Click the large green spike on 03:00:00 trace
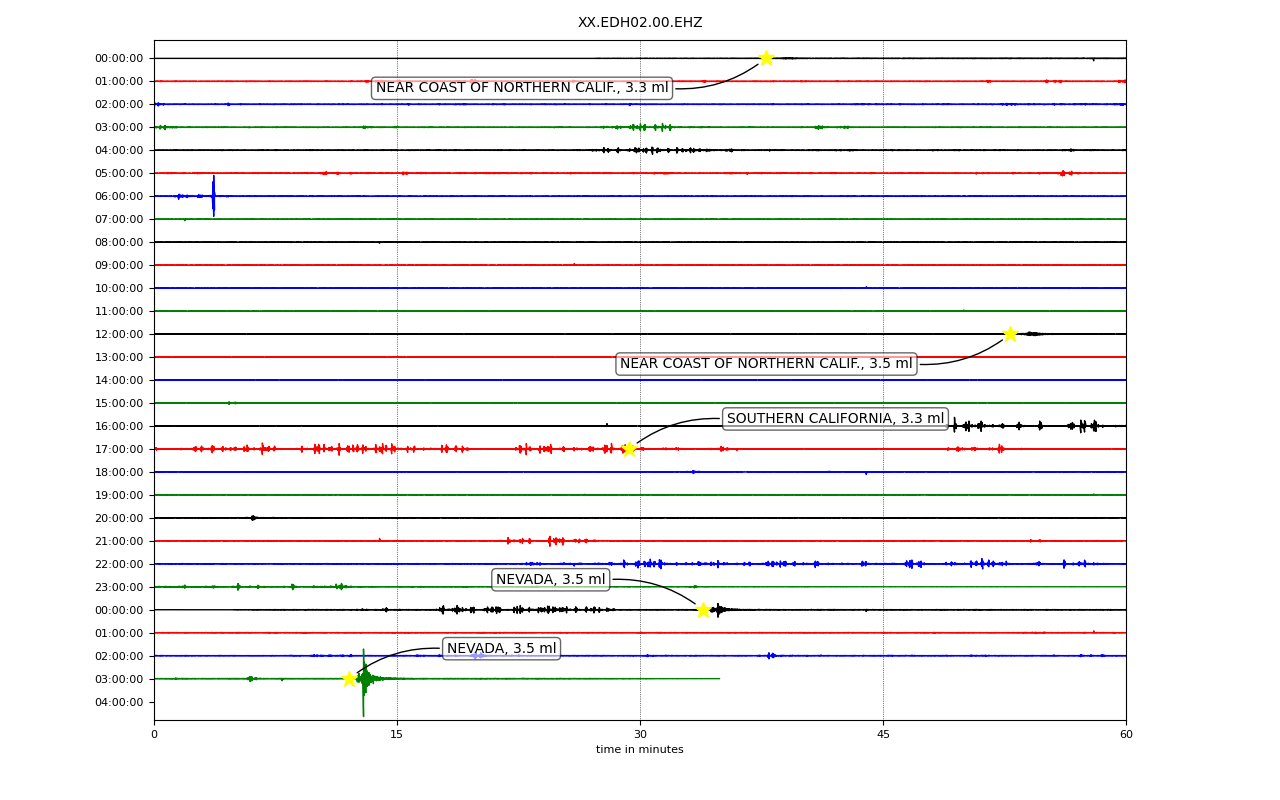The height and width of the screenshot is (800, 1280). point(364,682)
